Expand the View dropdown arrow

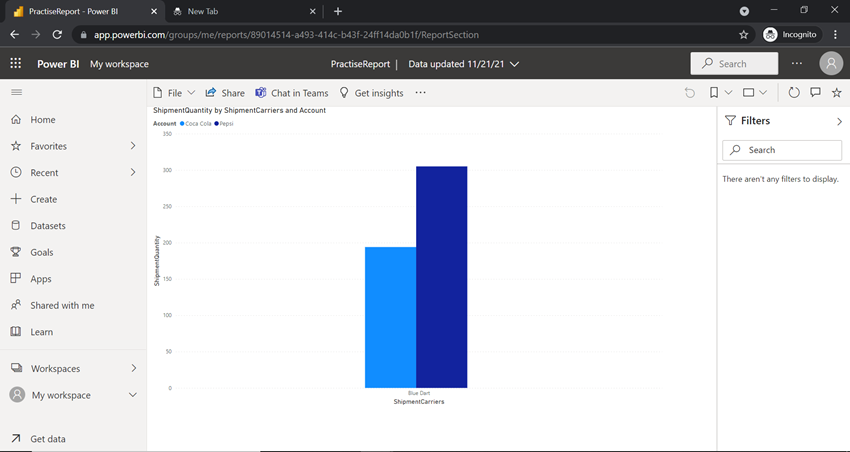coord(763,93)
